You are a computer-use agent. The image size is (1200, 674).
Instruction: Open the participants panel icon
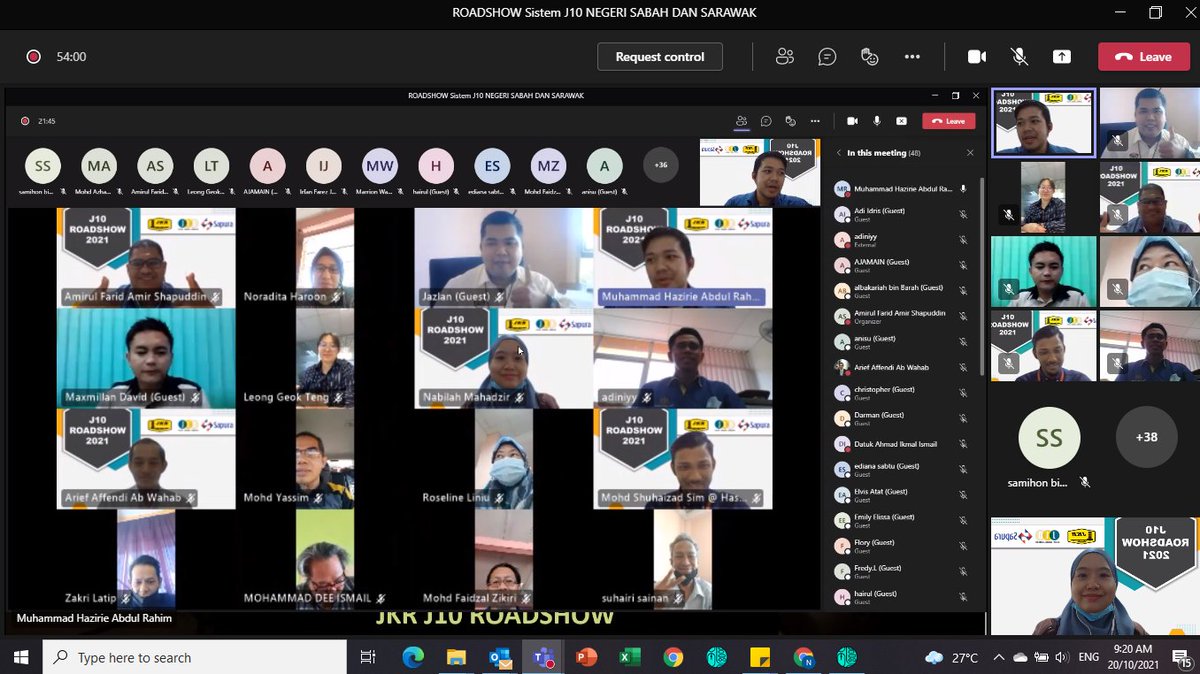tap(785, 56)
